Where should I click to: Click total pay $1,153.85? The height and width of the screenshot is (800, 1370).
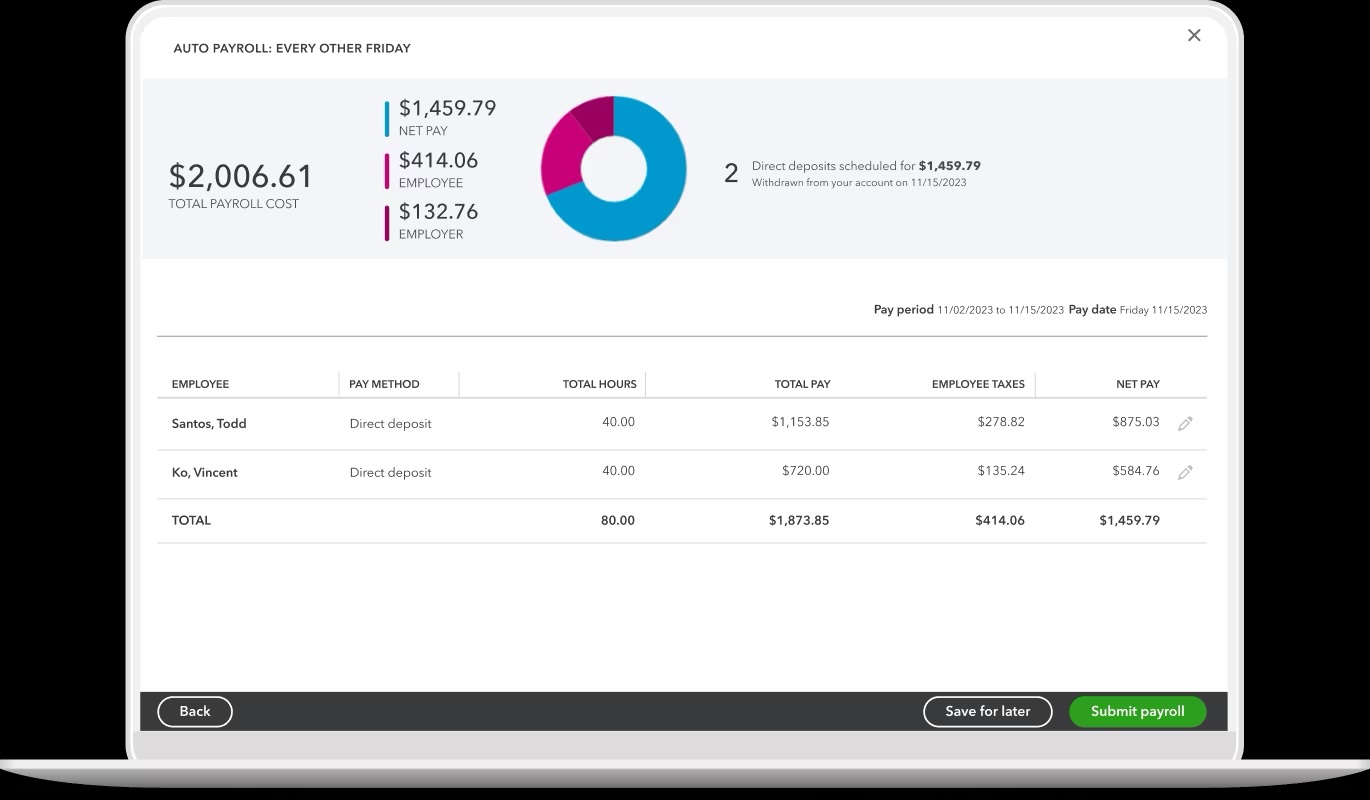800,422
